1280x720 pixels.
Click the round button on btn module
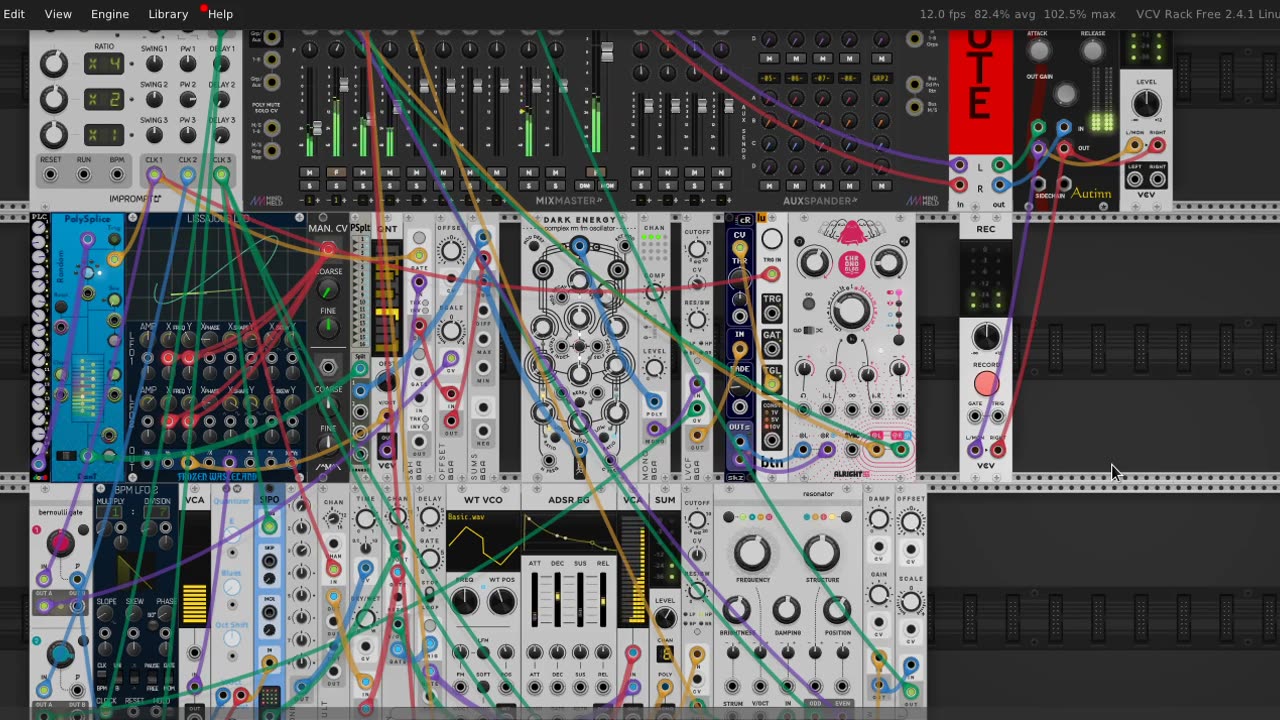(x=771, y=239)
